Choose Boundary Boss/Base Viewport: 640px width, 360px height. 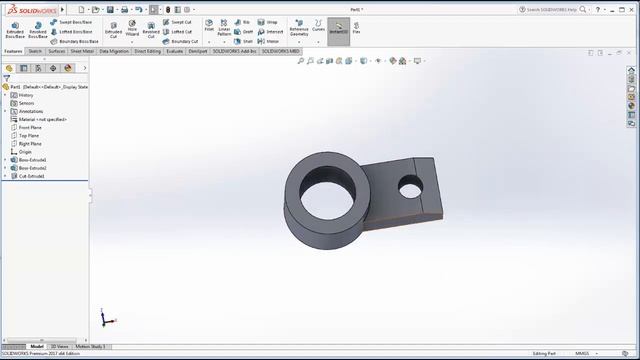(x=74, y=42)
